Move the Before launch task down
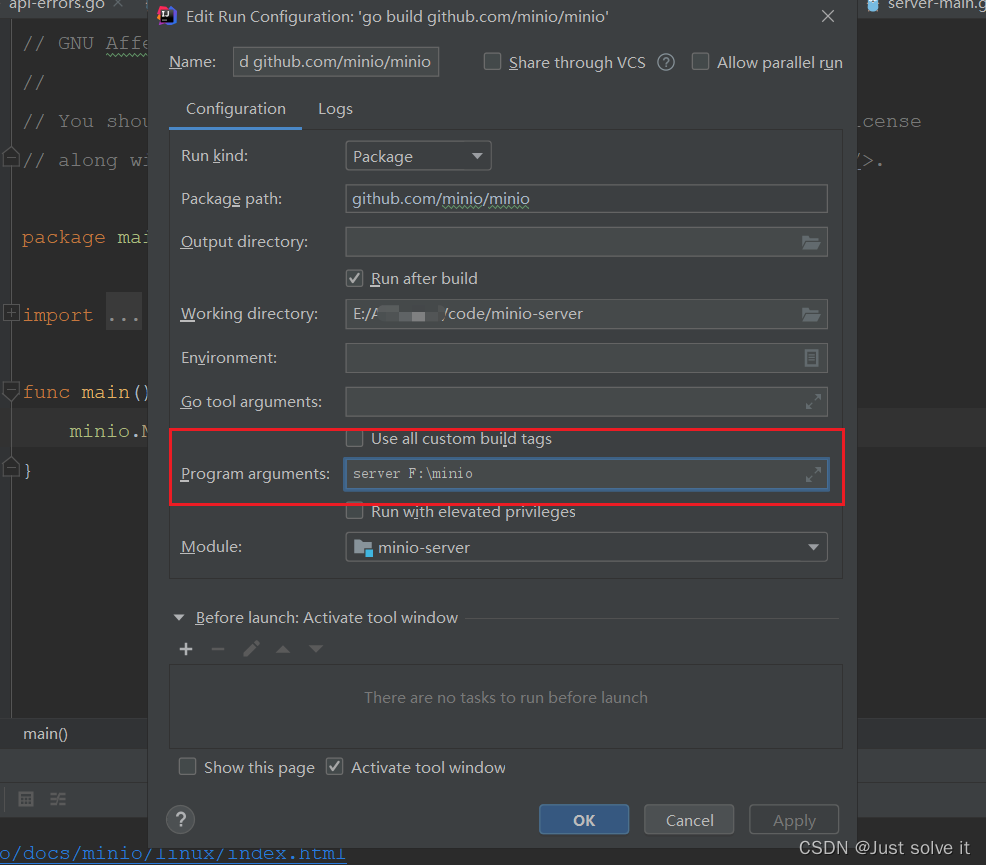The width and height of the screenshot is (986, 865). (x=316, y=649)
